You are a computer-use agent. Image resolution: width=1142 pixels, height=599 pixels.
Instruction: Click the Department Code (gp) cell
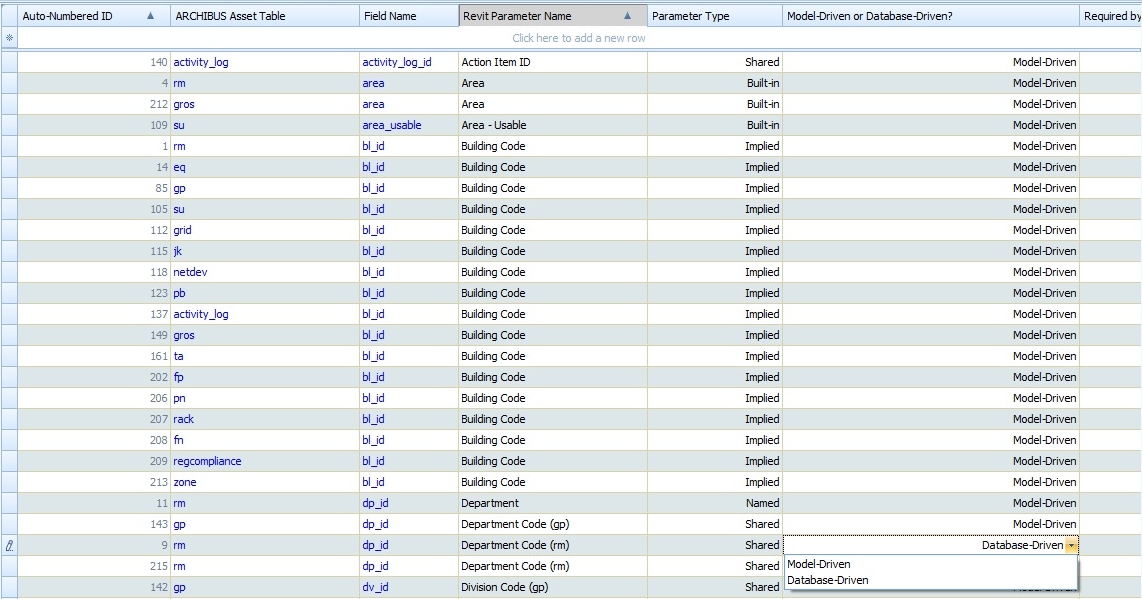[x=515, y=524]
